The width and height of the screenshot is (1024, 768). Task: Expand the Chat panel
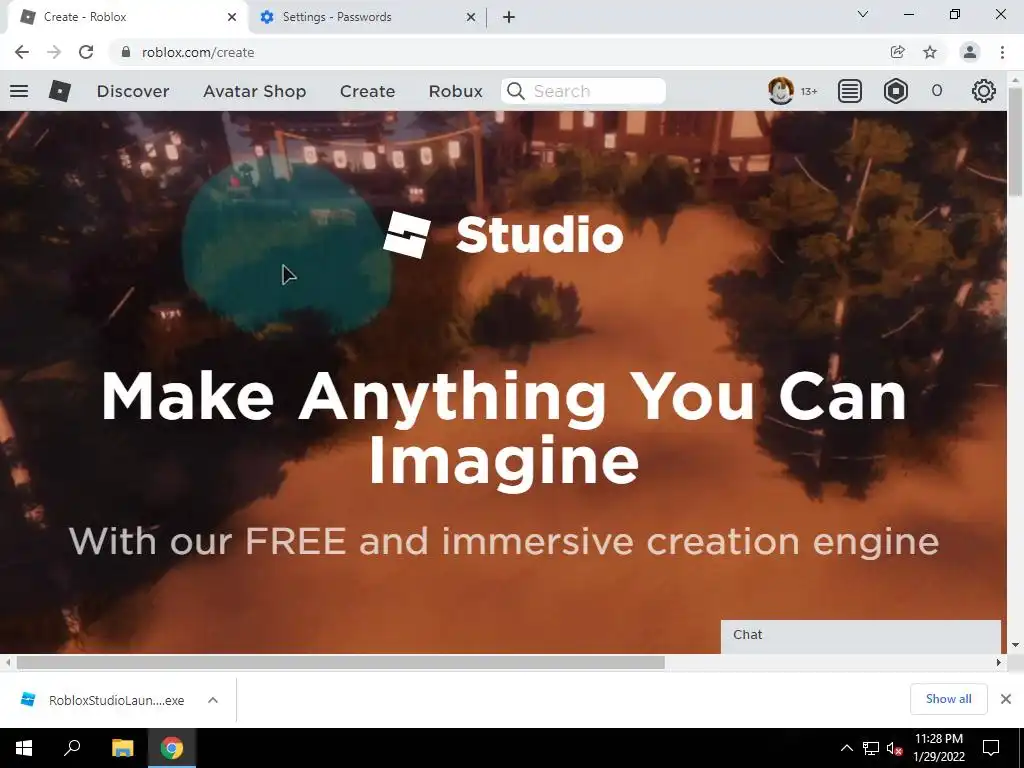point(861,635)
